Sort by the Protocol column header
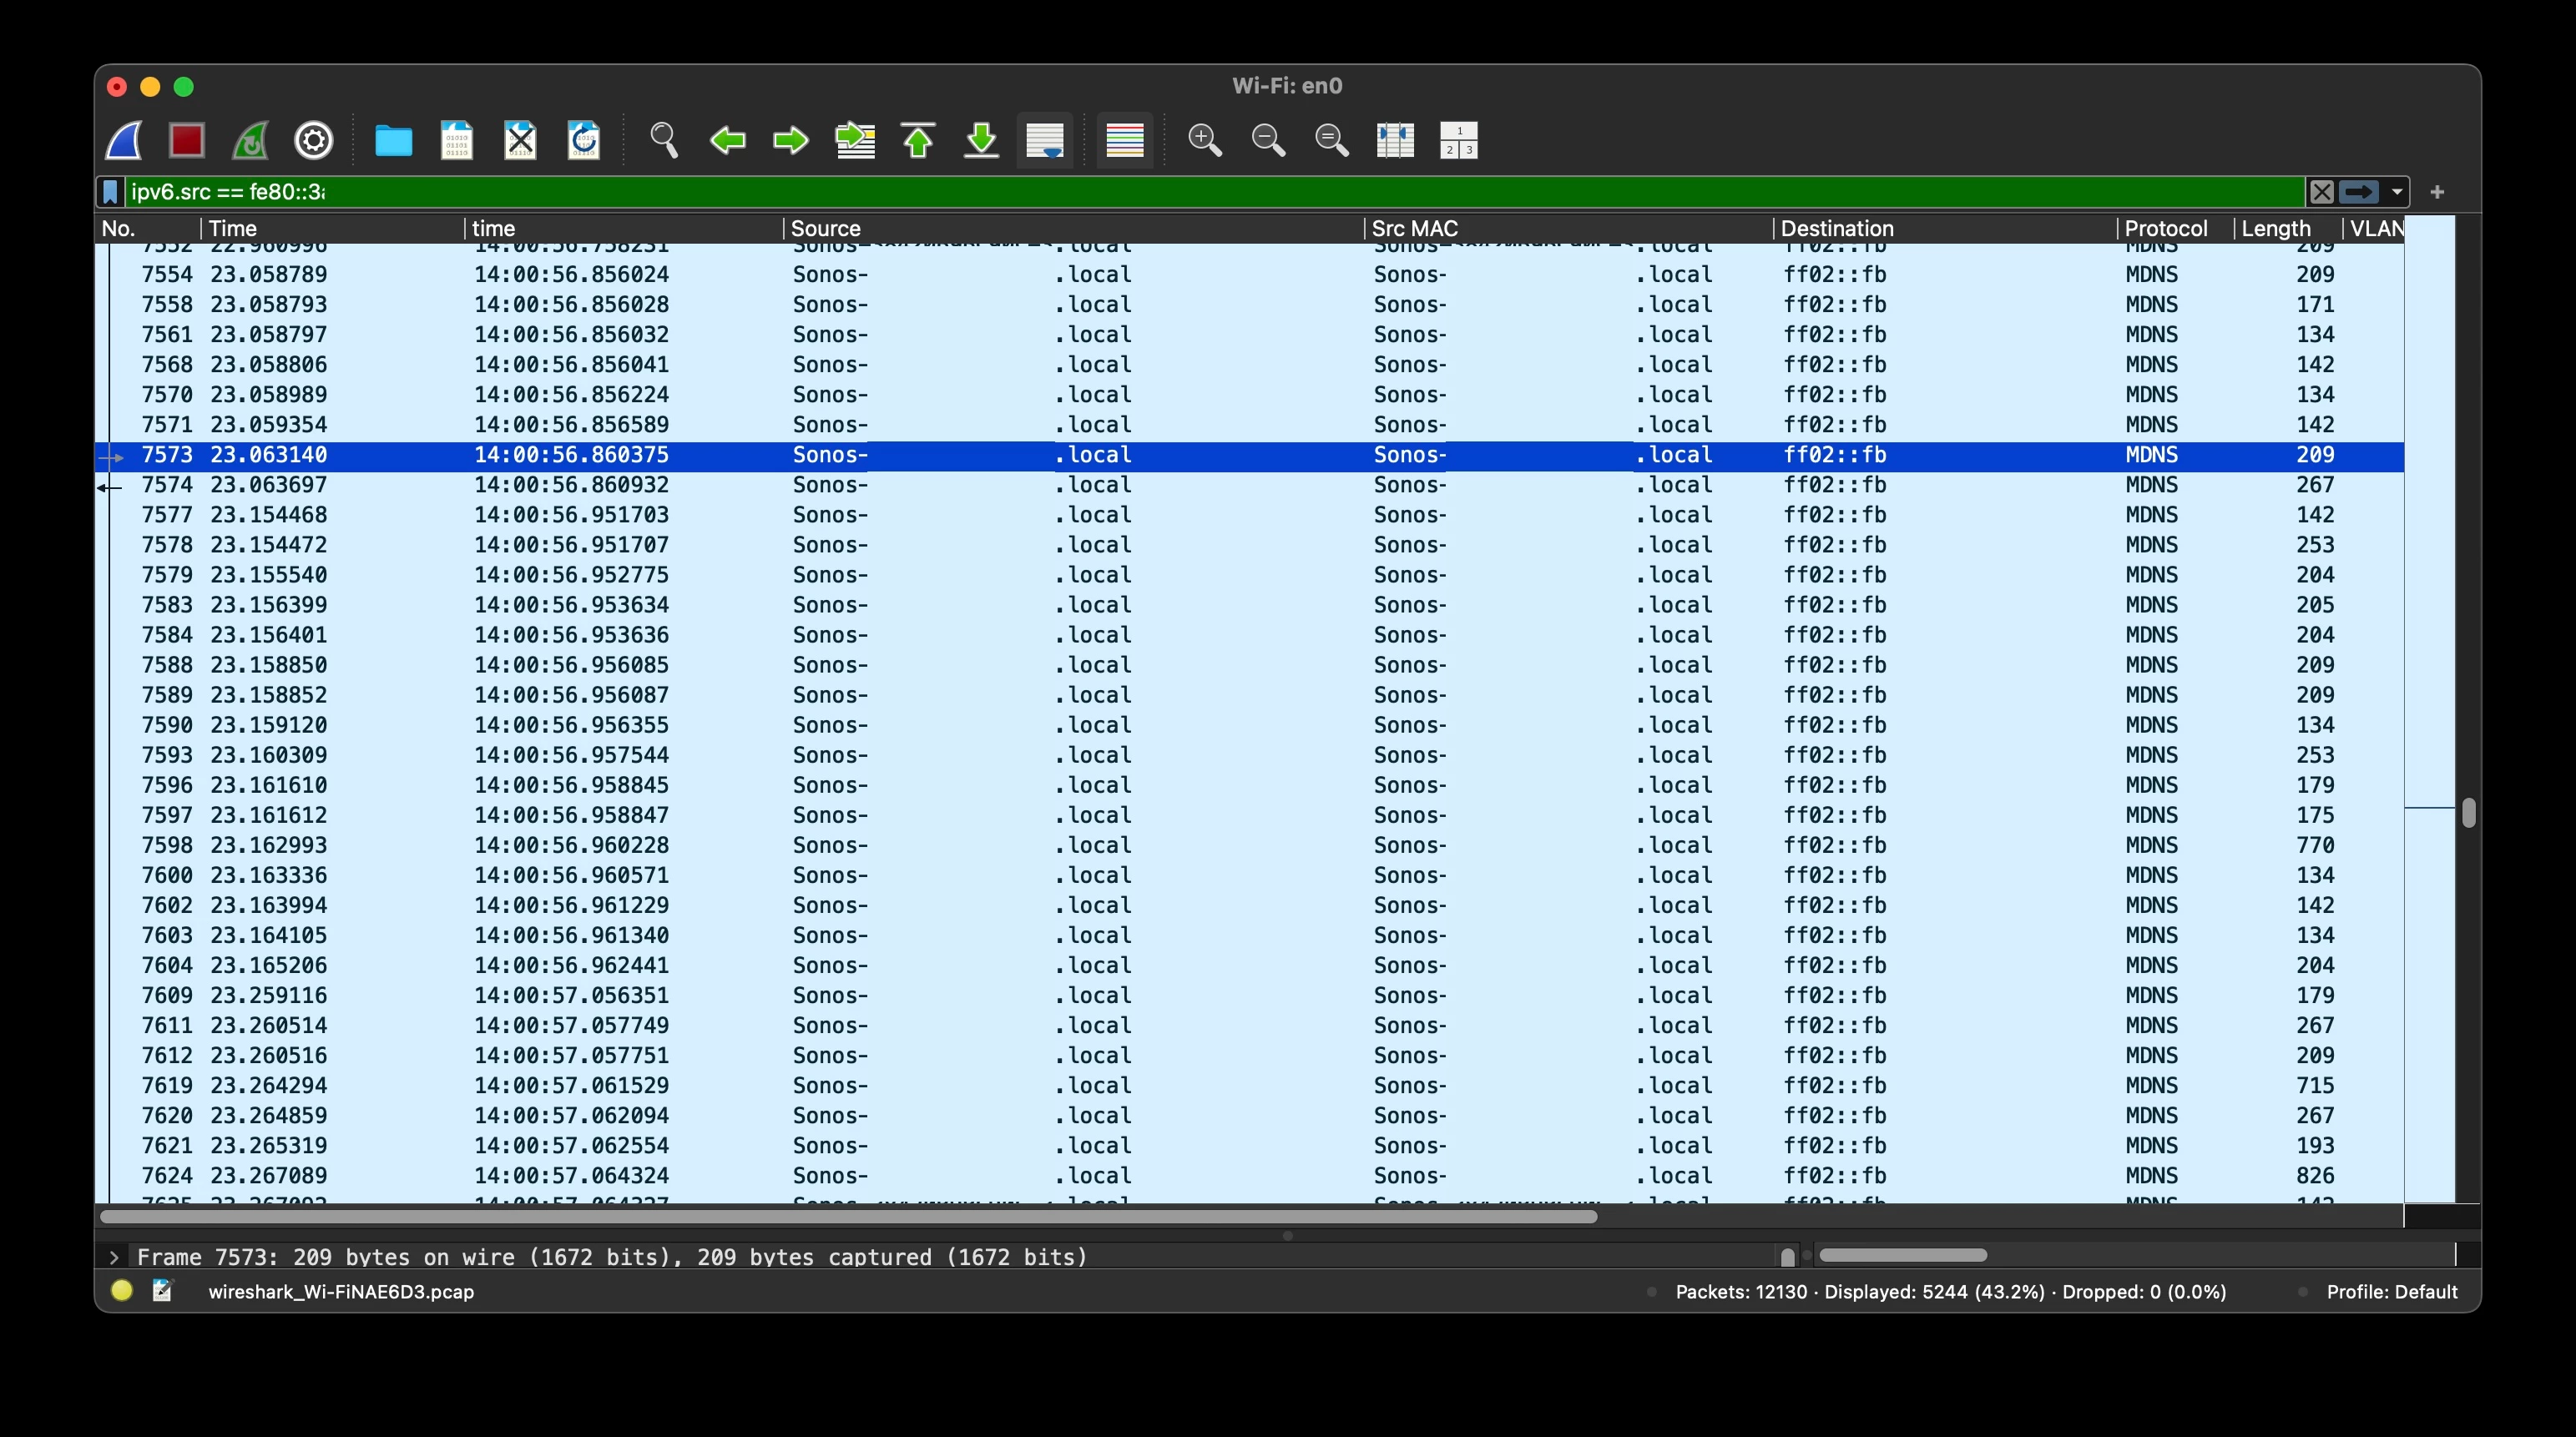The height and width of the screenshot is (1437, 2576). 2165,228
